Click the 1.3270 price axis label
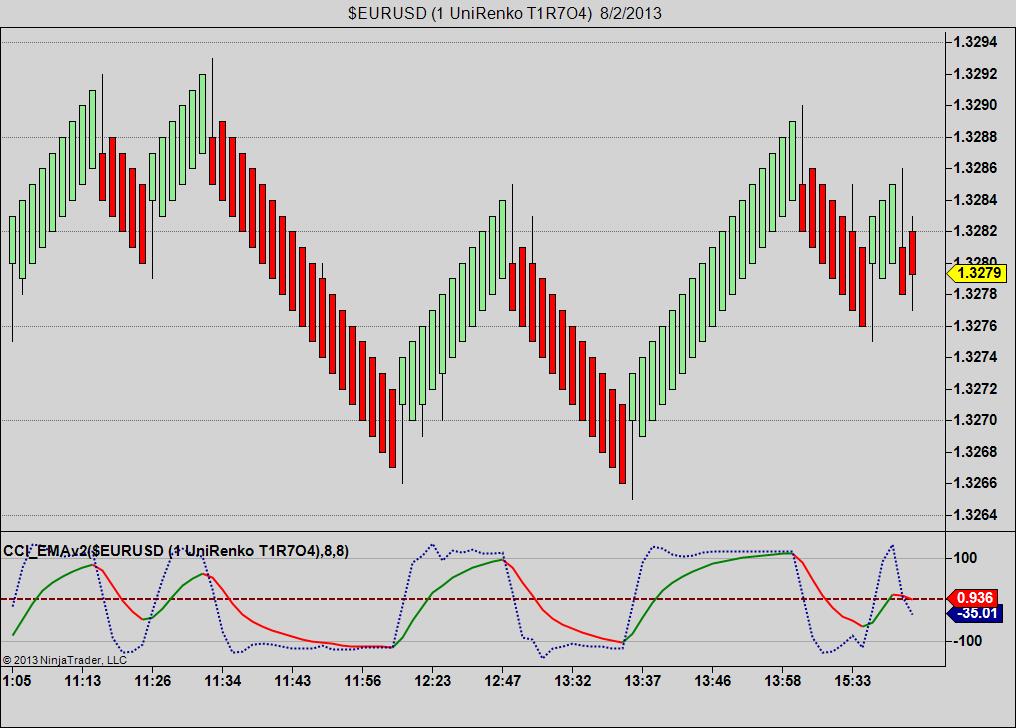The width and height of the screenshot is (1016, 728). click(x=975, y=420)
